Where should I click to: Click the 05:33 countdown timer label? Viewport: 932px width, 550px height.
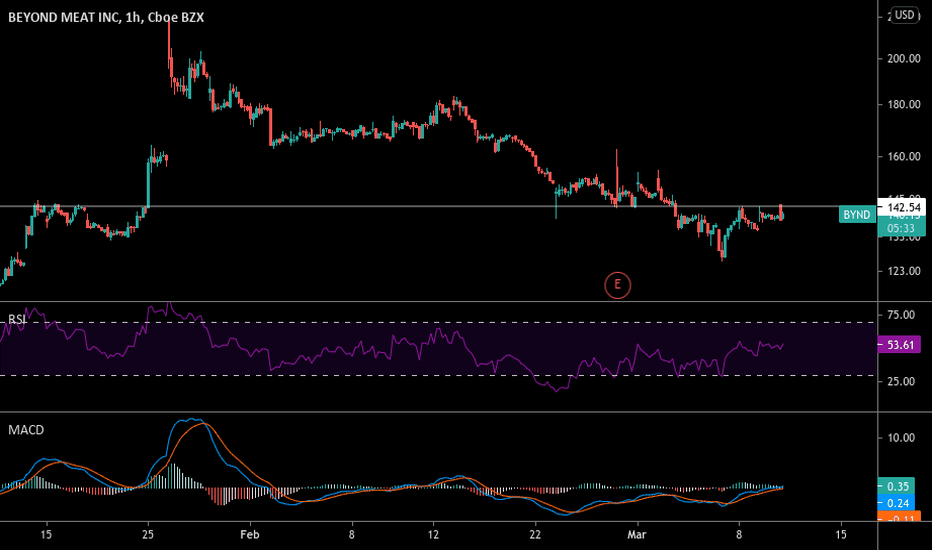point(901,228)
